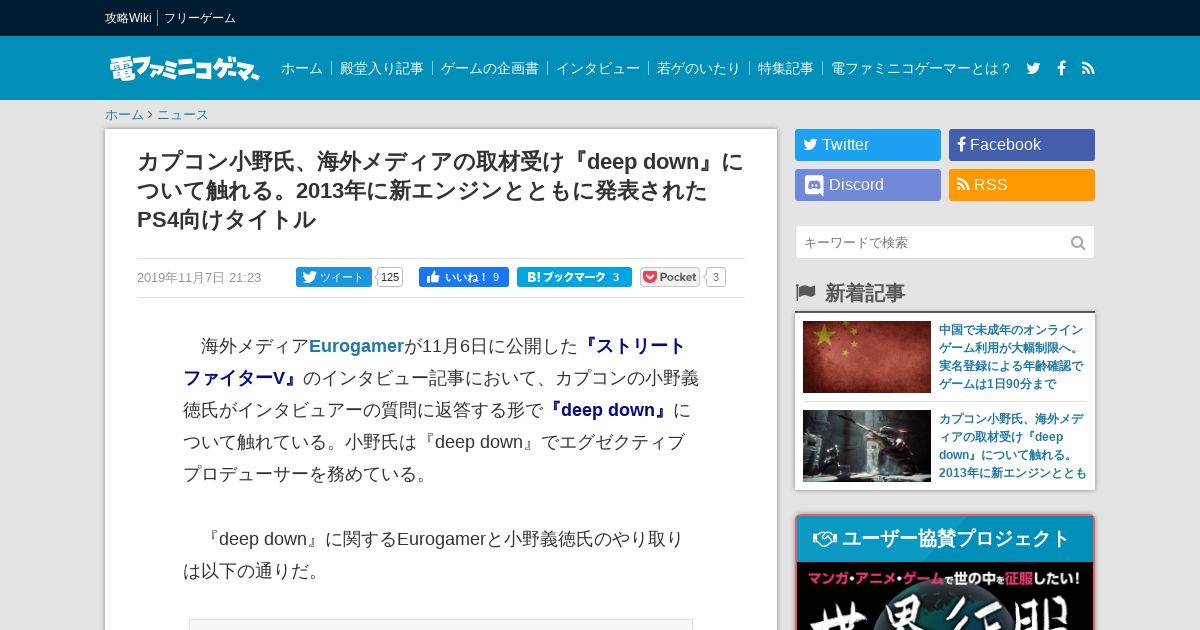Click the ニュース breadcrumb link
This screenshot has width=1200, height=630.
click(x=183, y=114)
